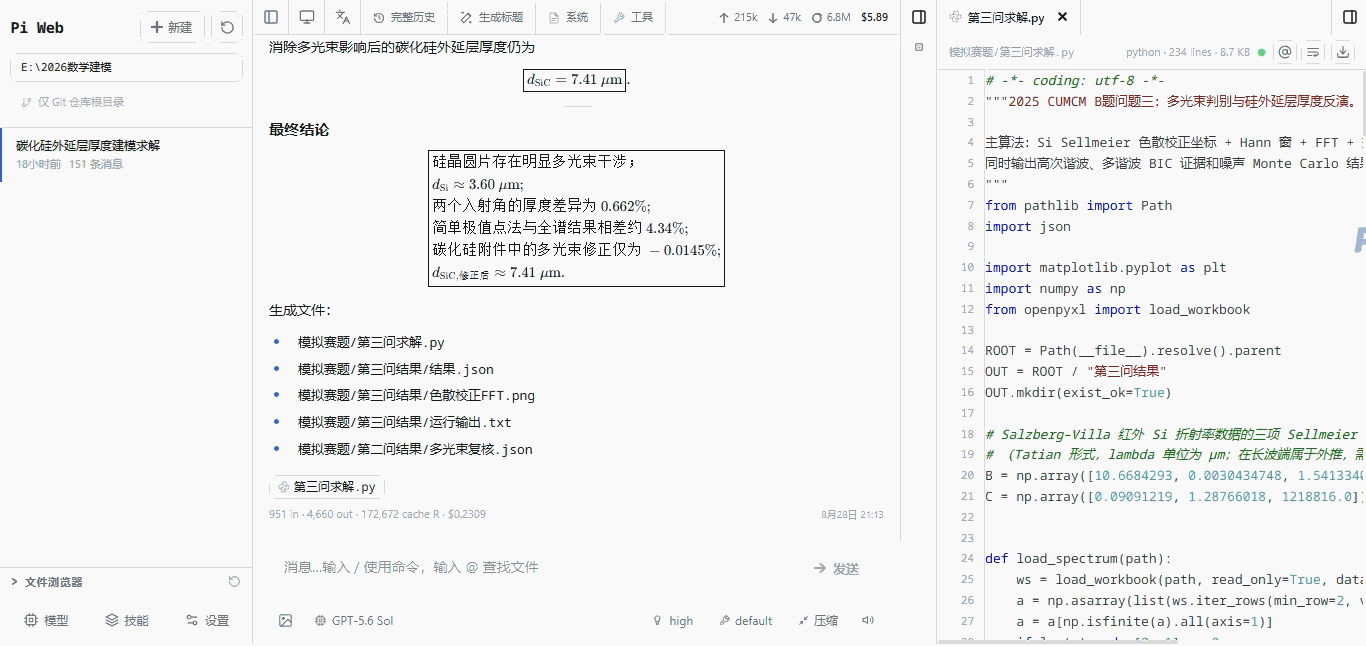Toggle word wrap icon in file viewer
This screenshot has width=1366, height=646.
(x=1314, y=52)
